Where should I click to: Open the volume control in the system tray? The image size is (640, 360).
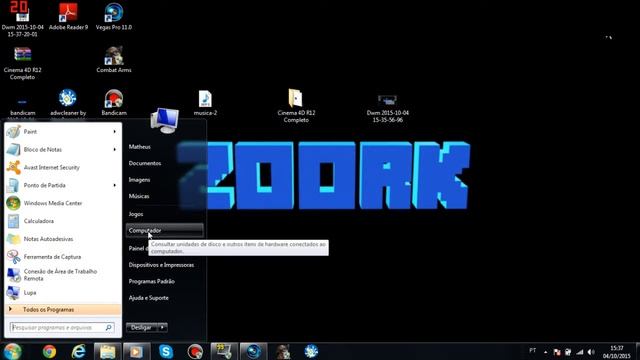pos(591,352)
